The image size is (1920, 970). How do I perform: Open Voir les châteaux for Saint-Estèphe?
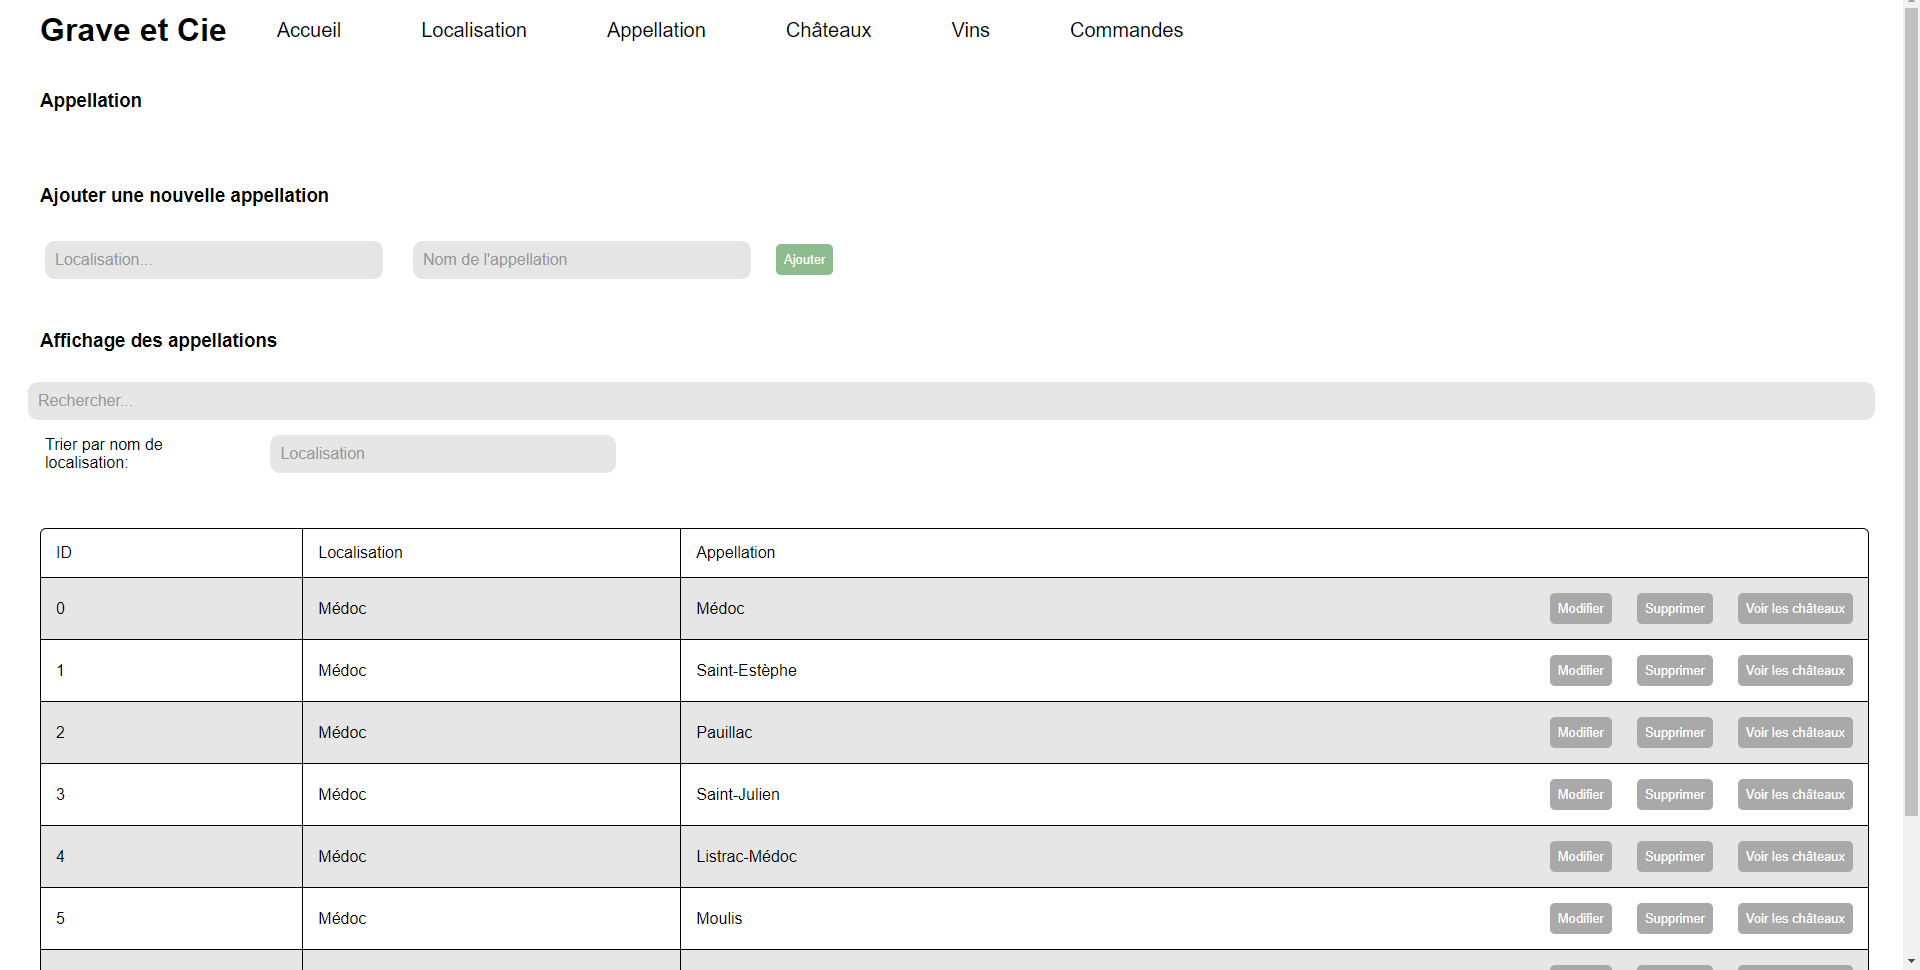tap(1795, 671)
